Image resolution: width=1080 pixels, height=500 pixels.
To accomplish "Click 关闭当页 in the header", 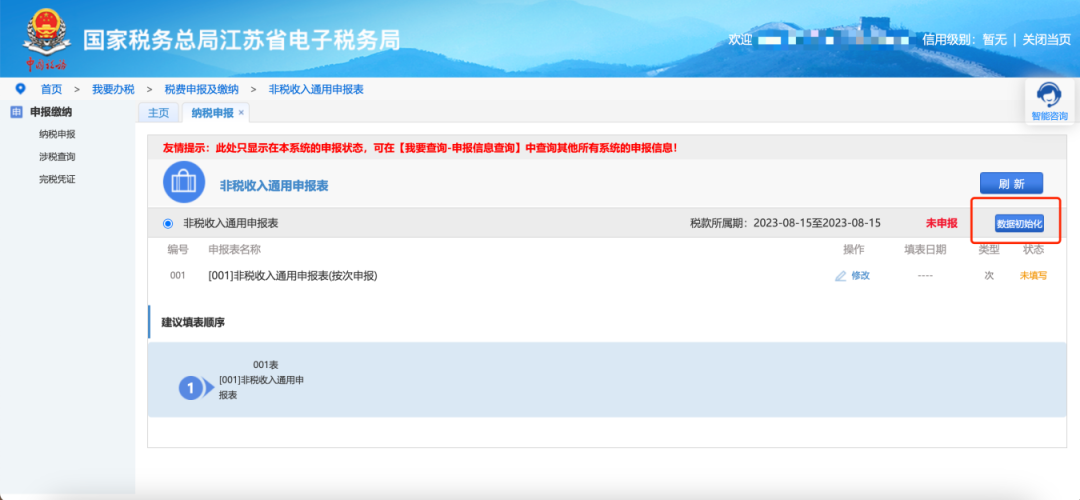I will [1046, 40].
